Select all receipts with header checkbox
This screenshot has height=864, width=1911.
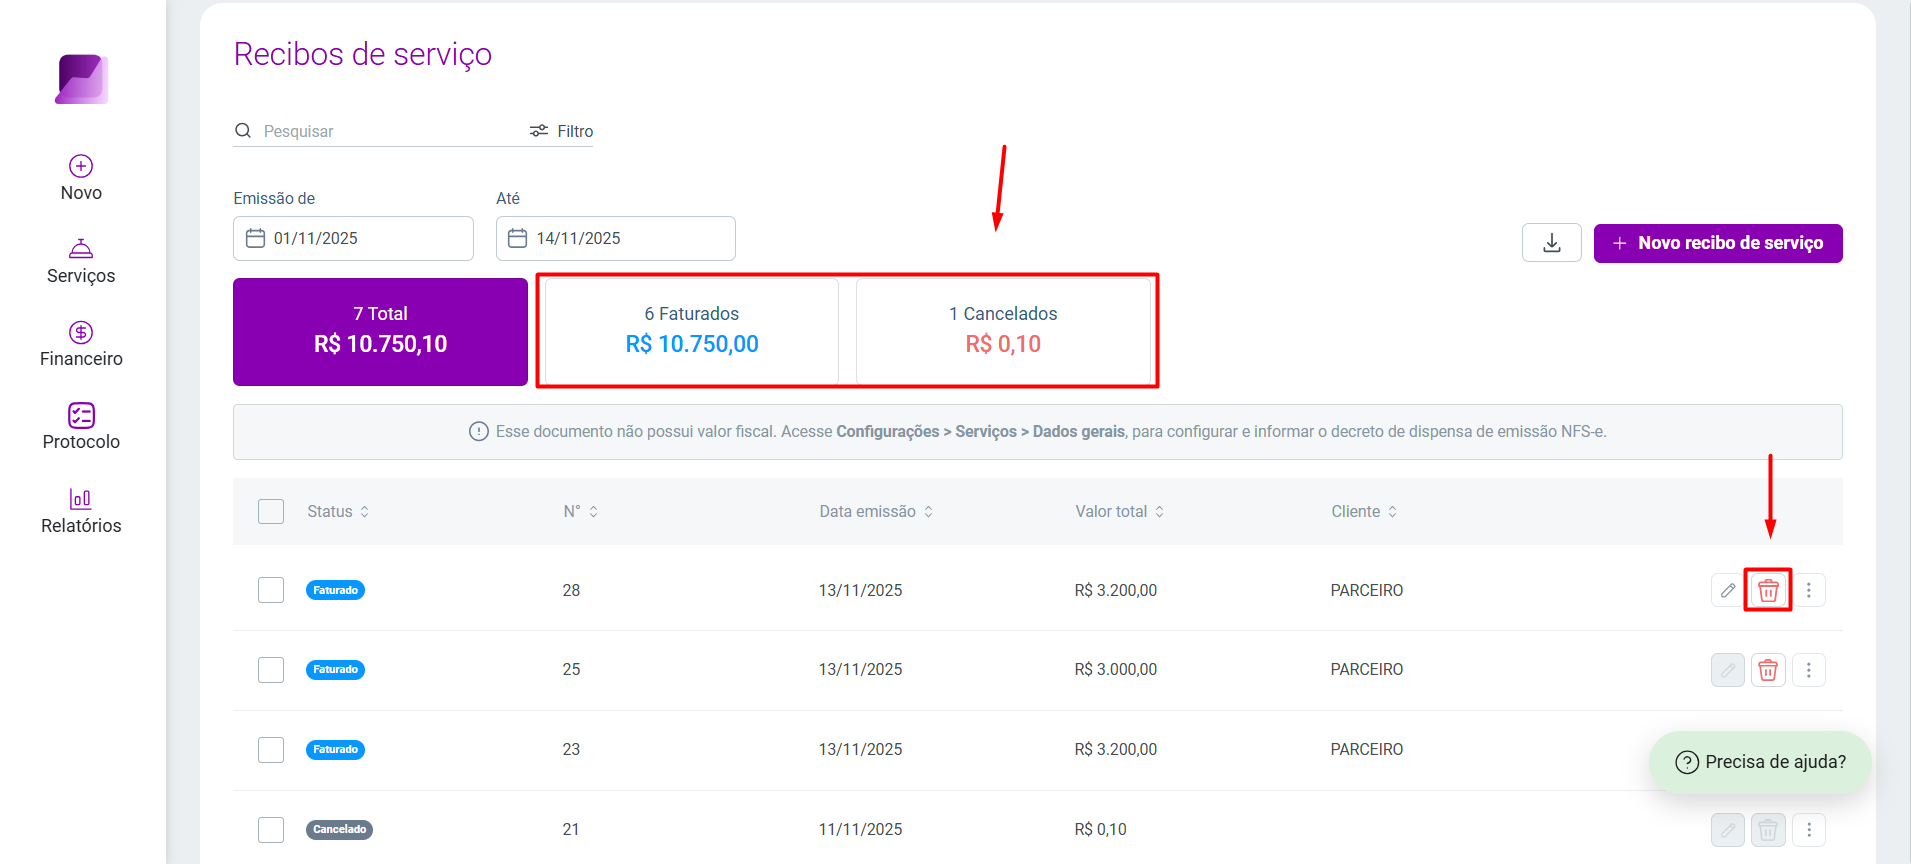[x=271, y=511]
